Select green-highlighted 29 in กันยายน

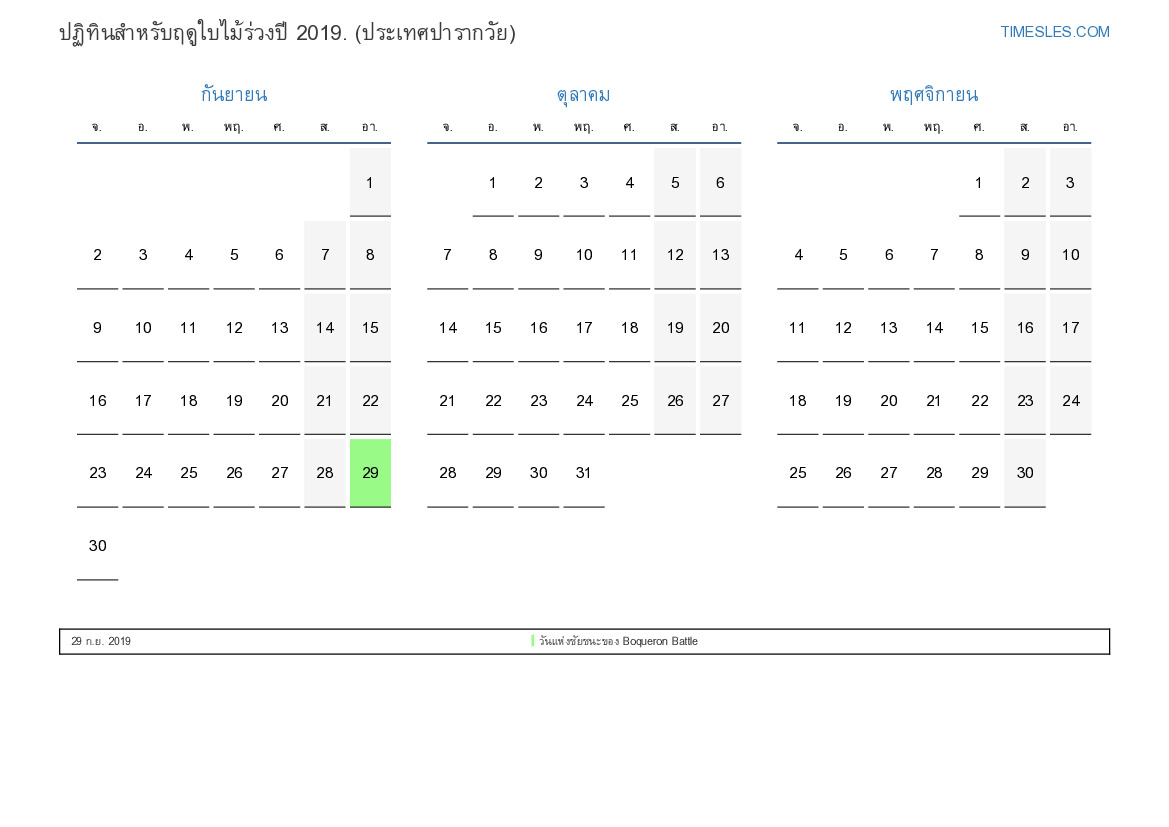371,473
